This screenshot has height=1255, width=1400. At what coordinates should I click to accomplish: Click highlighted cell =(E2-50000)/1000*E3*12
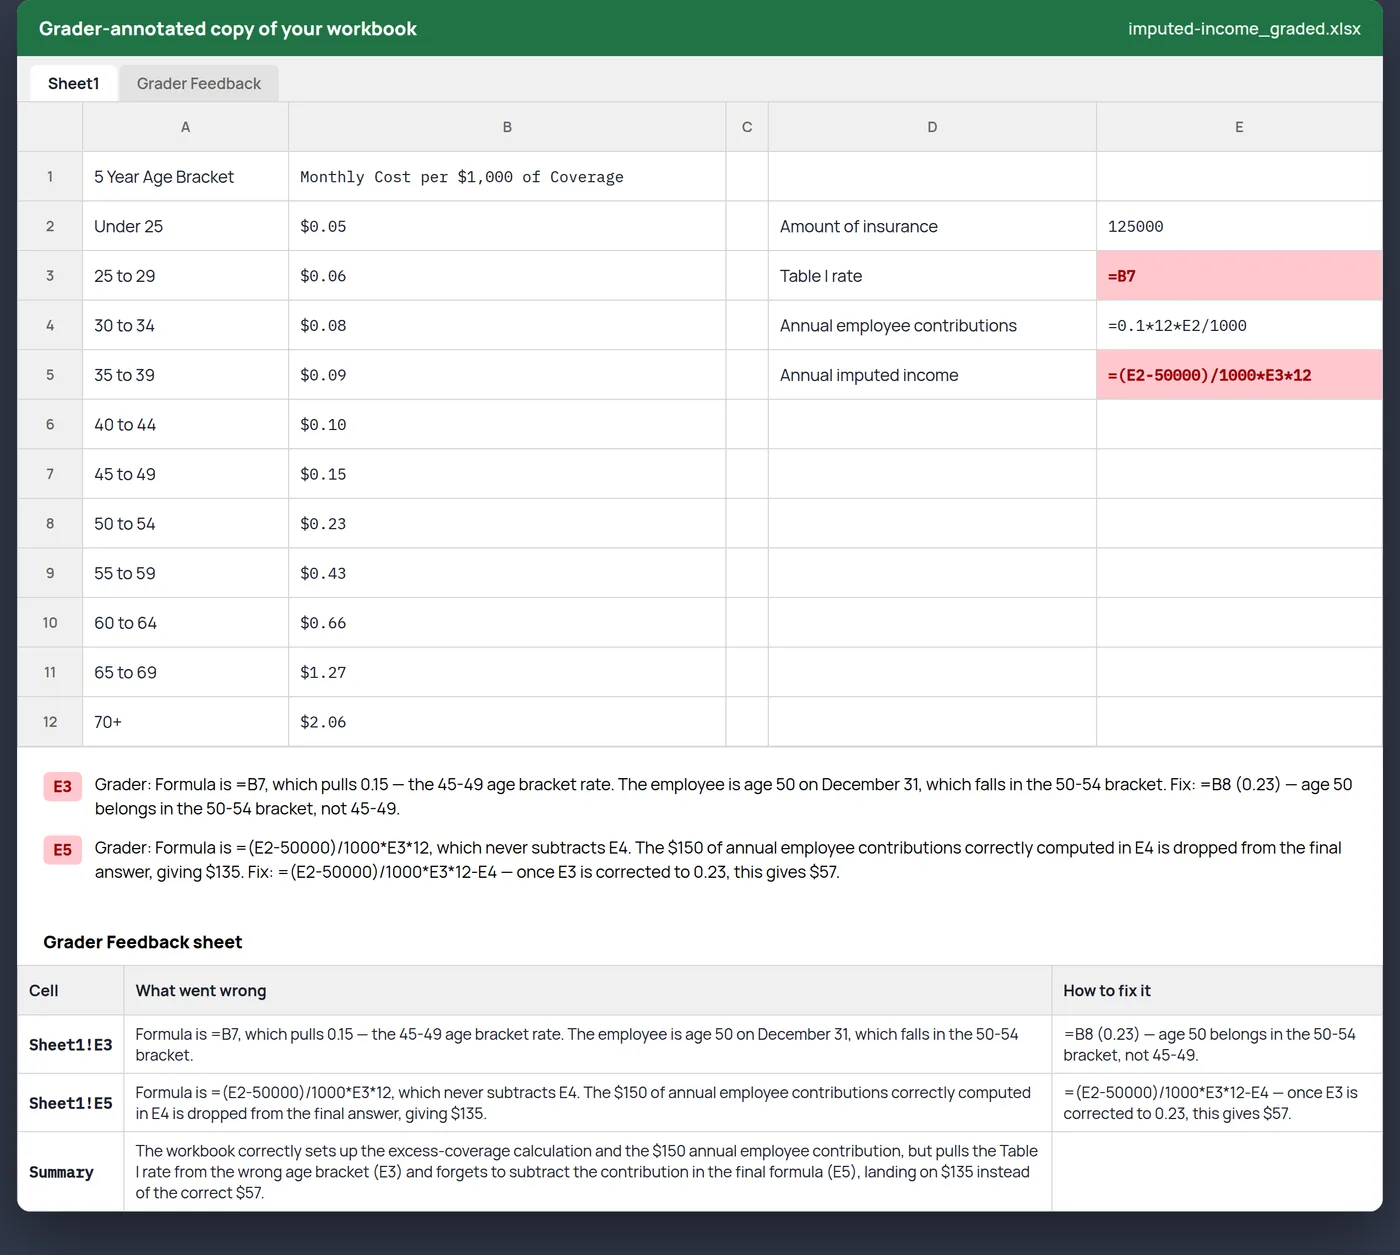pyautogui.click(x=1239, y=375)
